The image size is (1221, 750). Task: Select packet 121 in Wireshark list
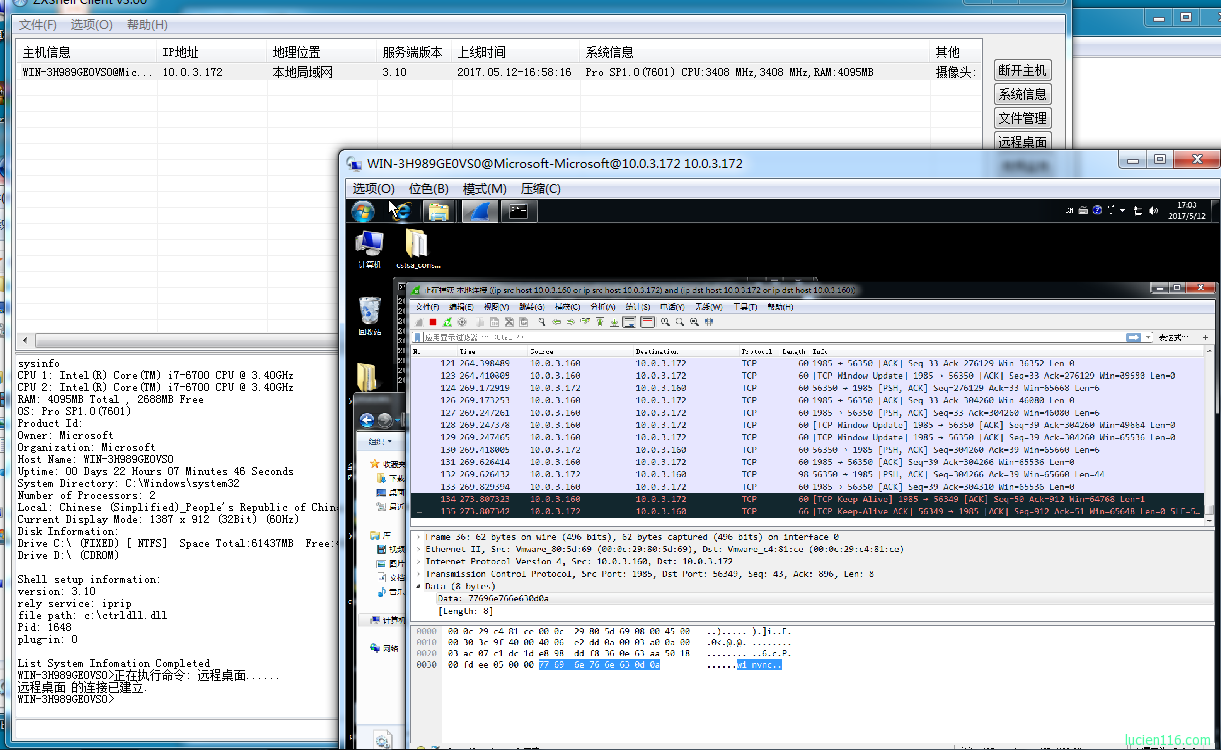[809, 363]
